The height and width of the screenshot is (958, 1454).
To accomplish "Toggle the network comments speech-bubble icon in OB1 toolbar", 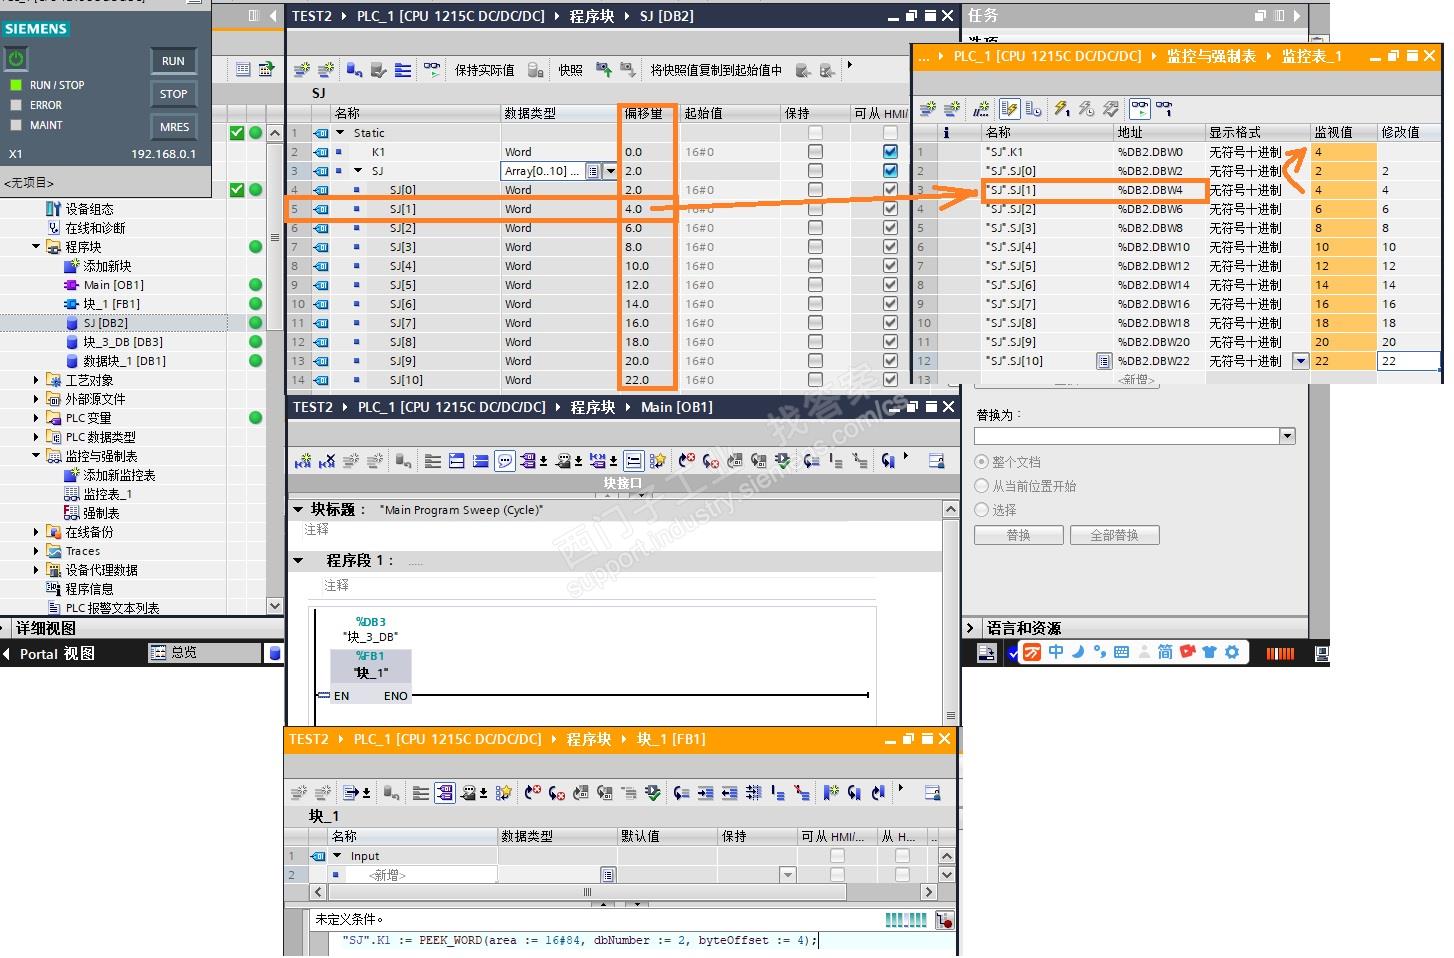I will 505,461.
